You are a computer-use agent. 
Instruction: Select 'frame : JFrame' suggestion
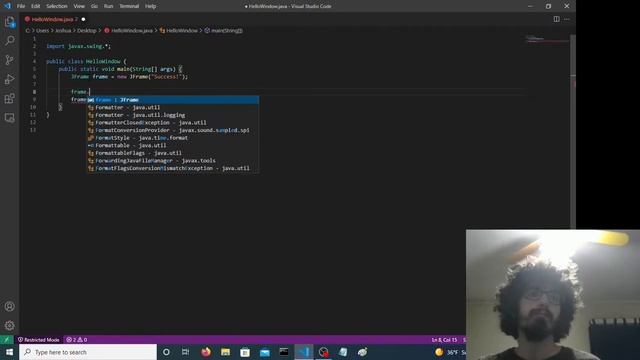click(173, 100)
